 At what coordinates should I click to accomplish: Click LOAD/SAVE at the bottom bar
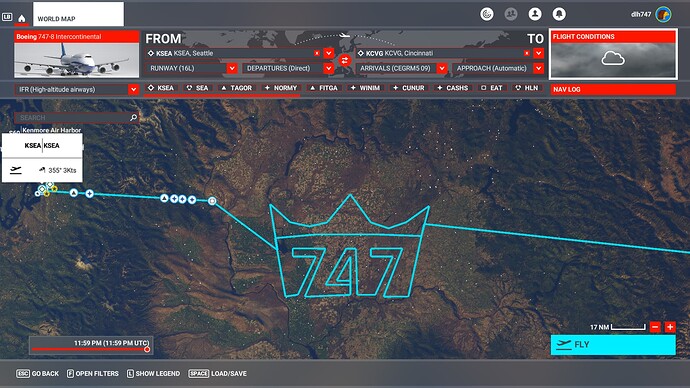point(217,373)
